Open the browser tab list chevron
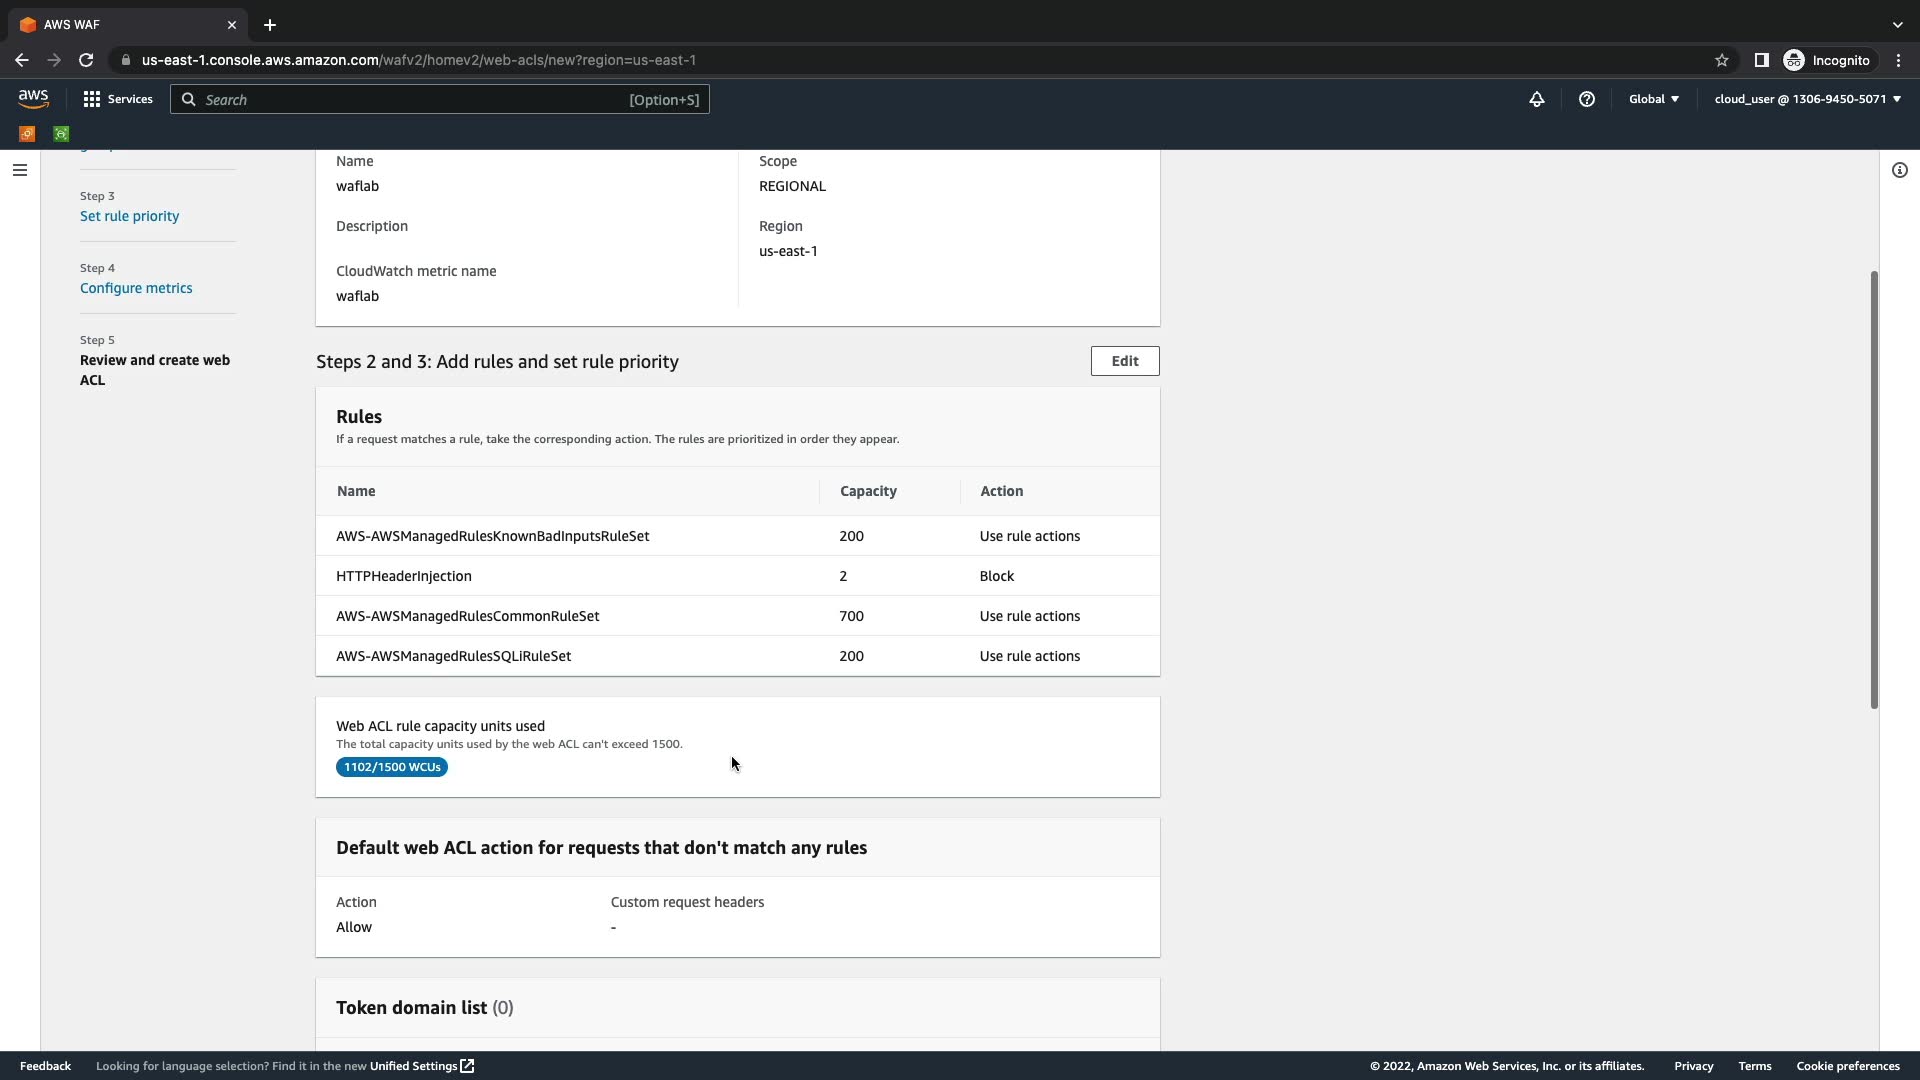The width and height of the screenshot is (1920, 1080). coord(1897,24)
